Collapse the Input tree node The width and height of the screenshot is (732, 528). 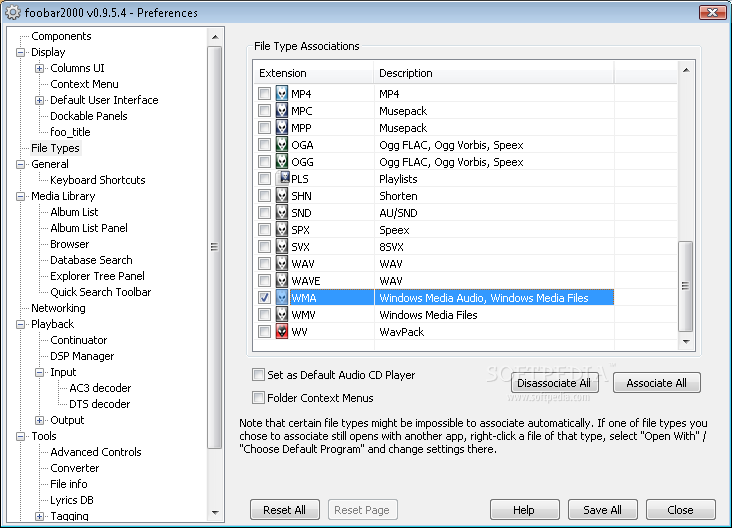click(x=39, y=372)
